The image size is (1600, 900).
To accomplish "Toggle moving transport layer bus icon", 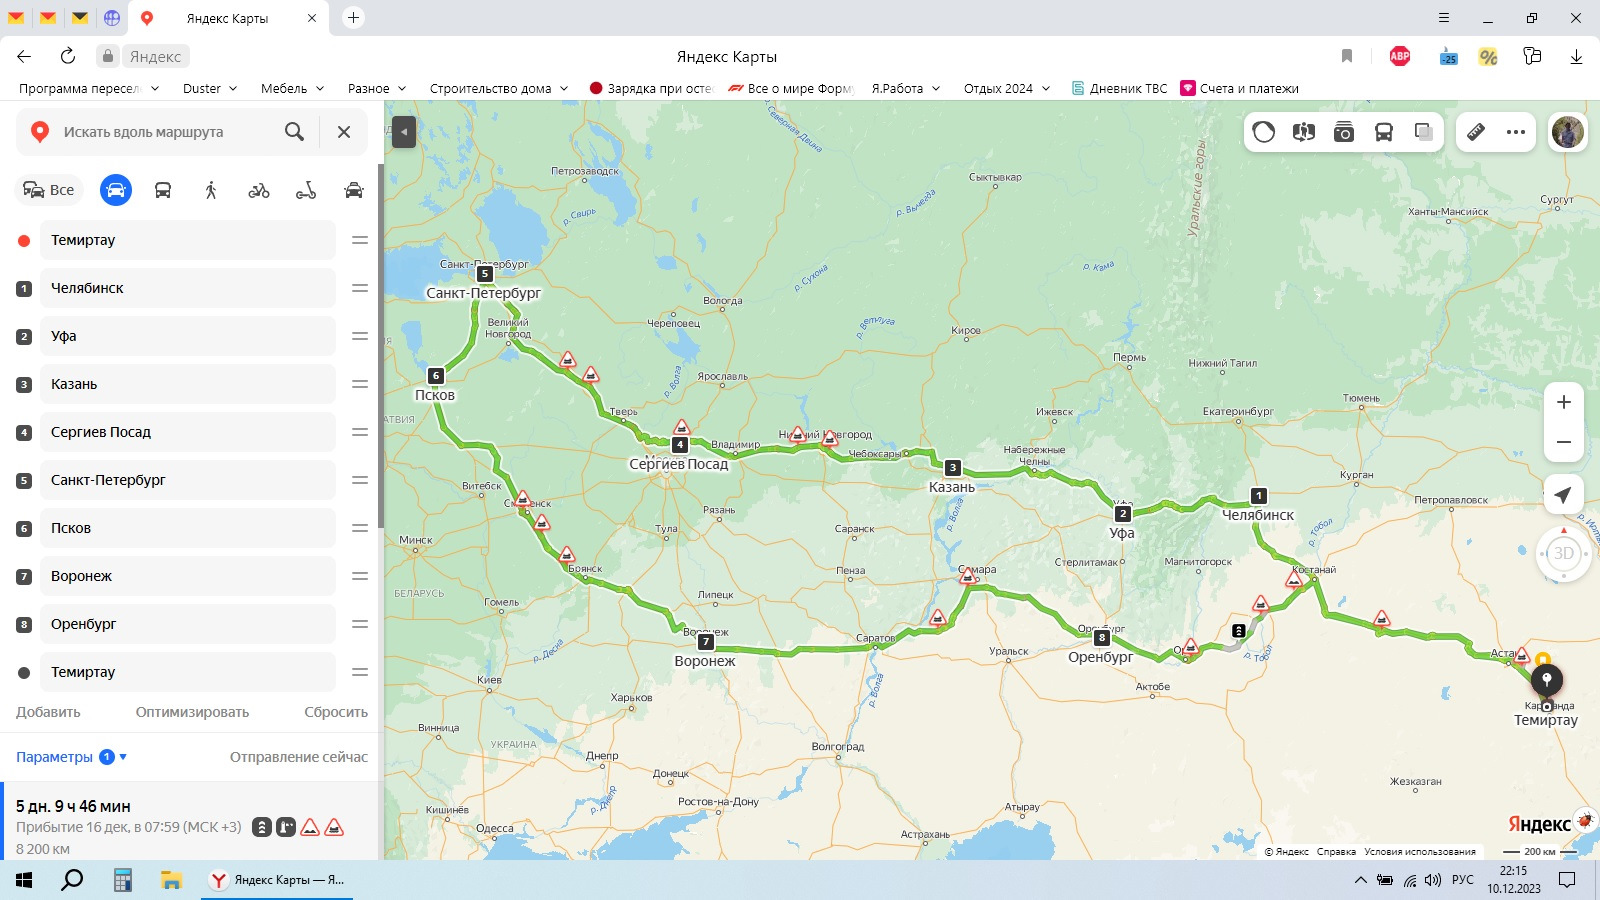I will pyautogui.click(x=1384, y=132).
